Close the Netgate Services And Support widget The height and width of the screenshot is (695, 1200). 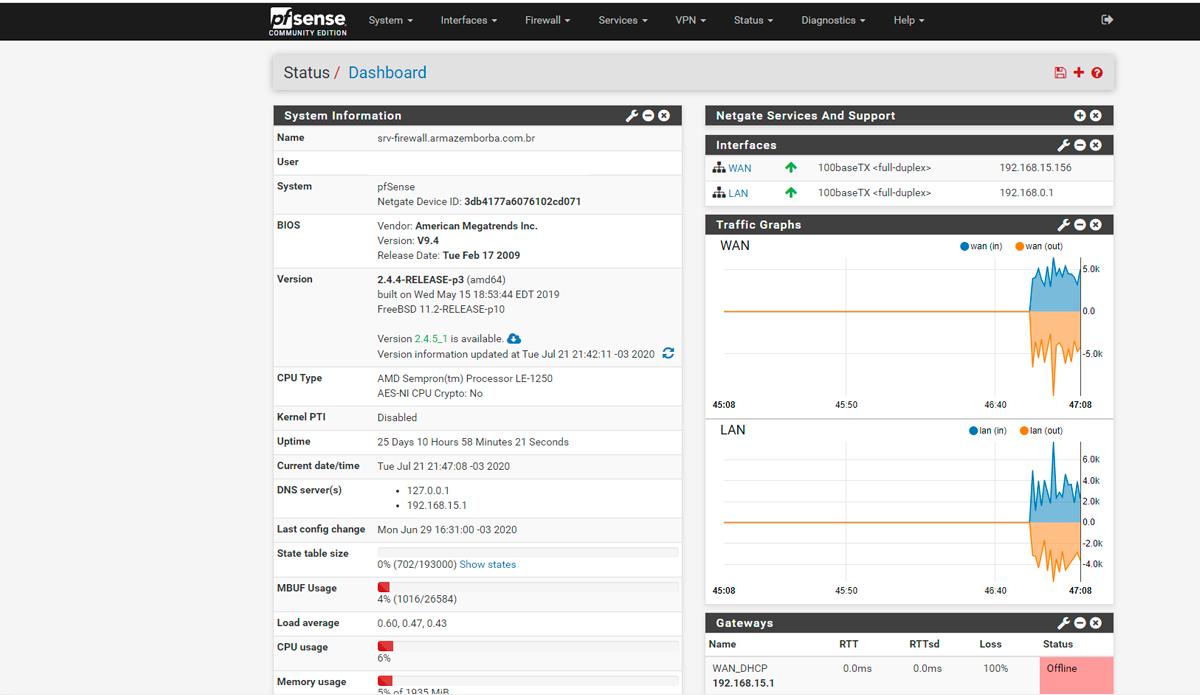pyautogui.click(x=1096, y=116)
